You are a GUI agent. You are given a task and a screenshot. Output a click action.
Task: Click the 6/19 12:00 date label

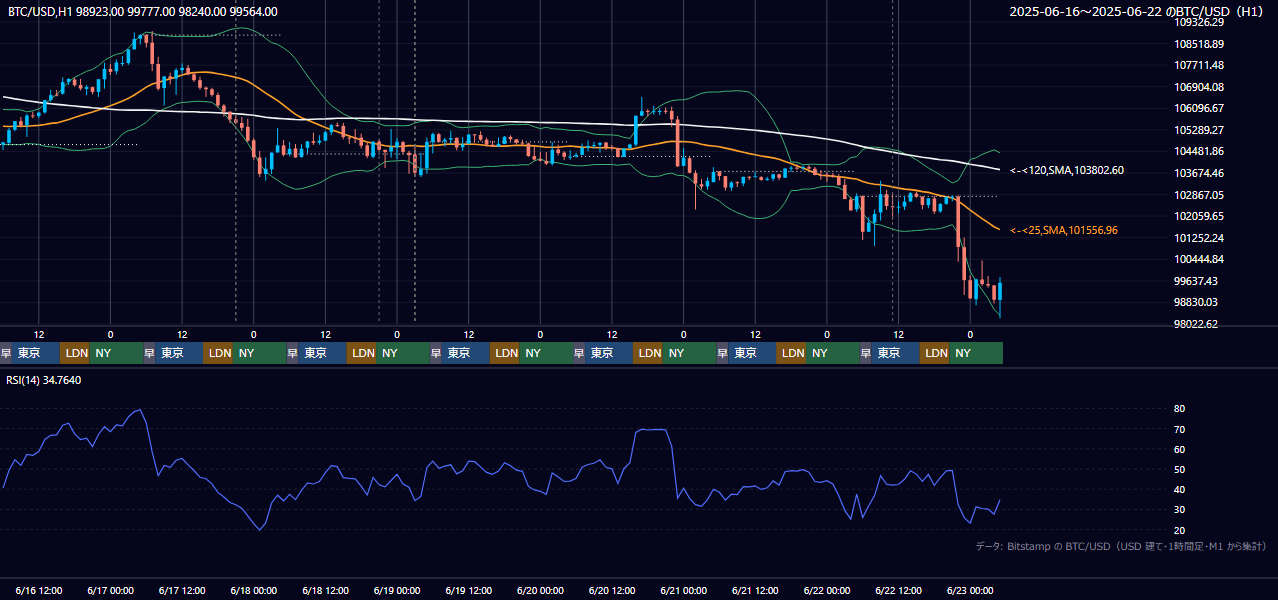(x=469, y=590)
